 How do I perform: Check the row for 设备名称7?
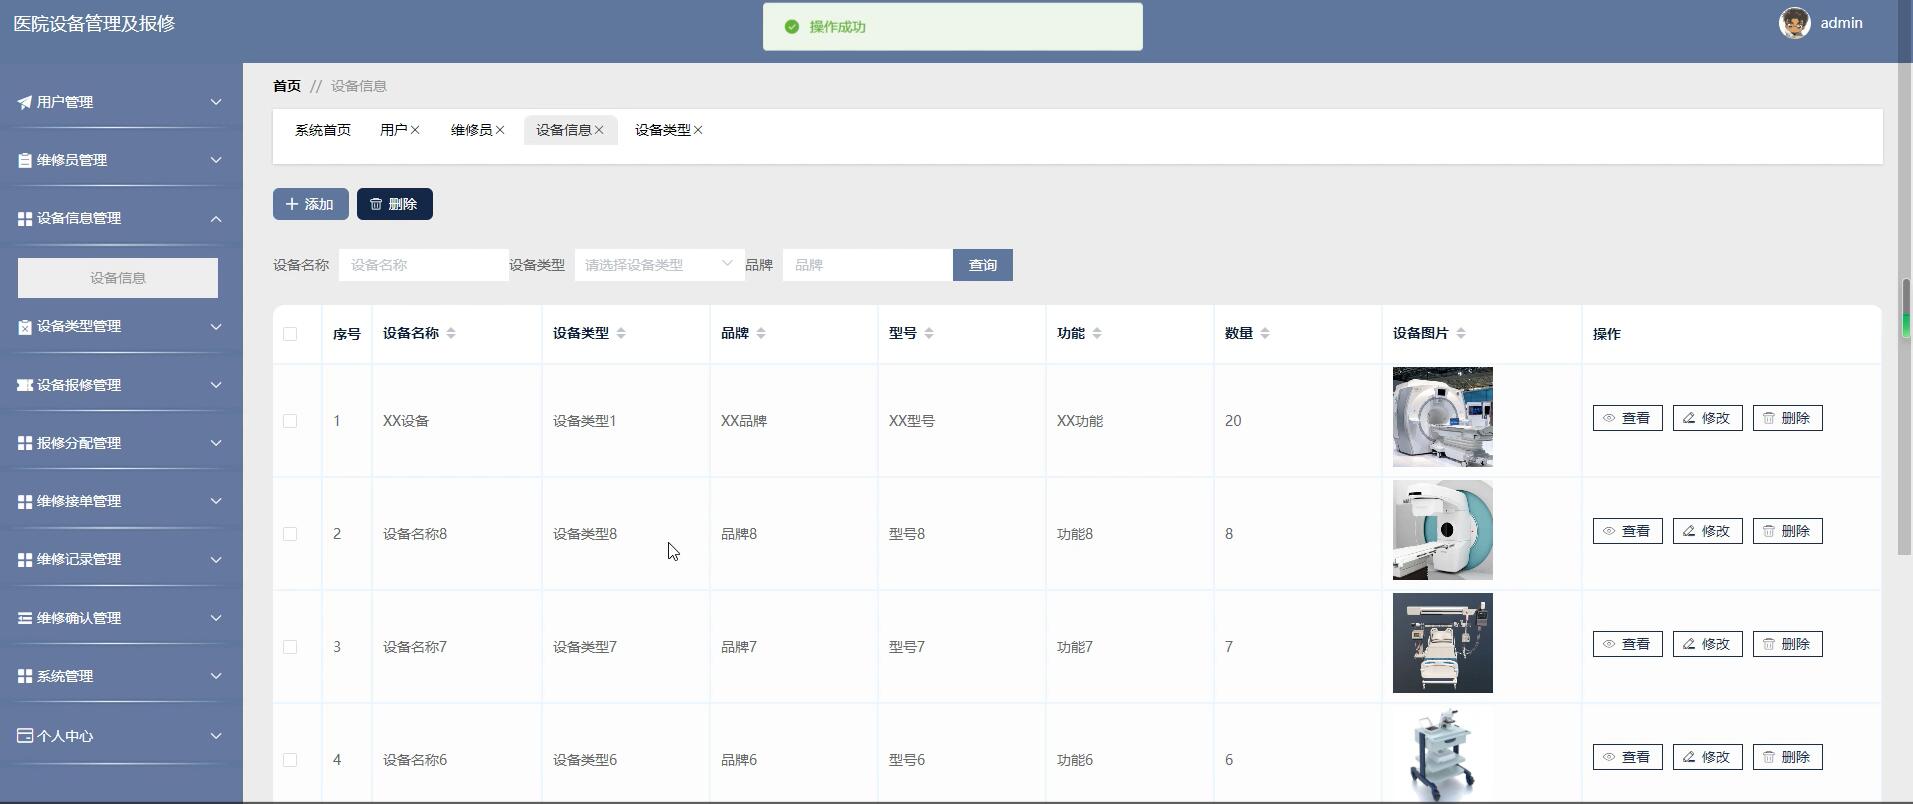pos(290,647)
